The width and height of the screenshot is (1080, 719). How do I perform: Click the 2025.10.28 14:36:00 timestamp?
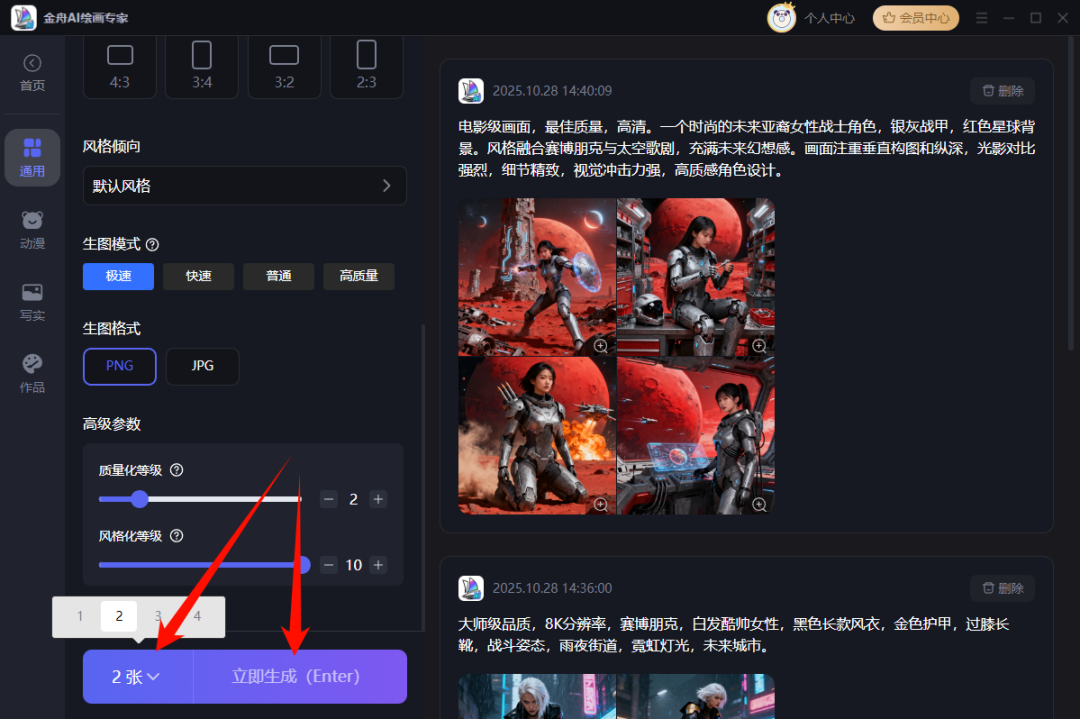(552, 588)
